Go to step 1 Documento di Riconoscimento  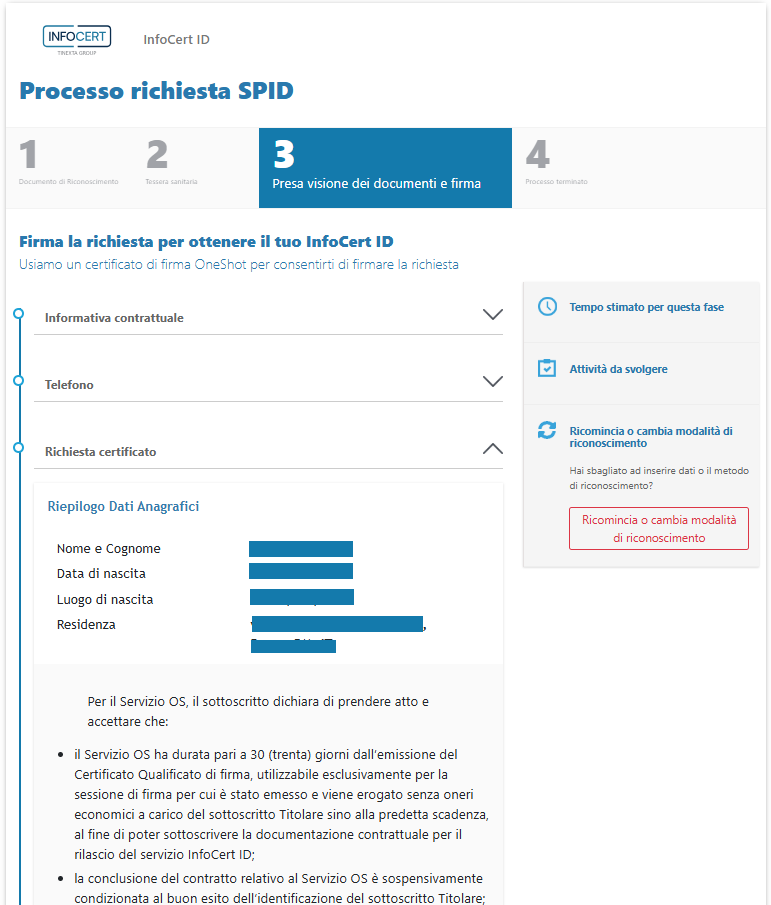click(x=68, y=166)
